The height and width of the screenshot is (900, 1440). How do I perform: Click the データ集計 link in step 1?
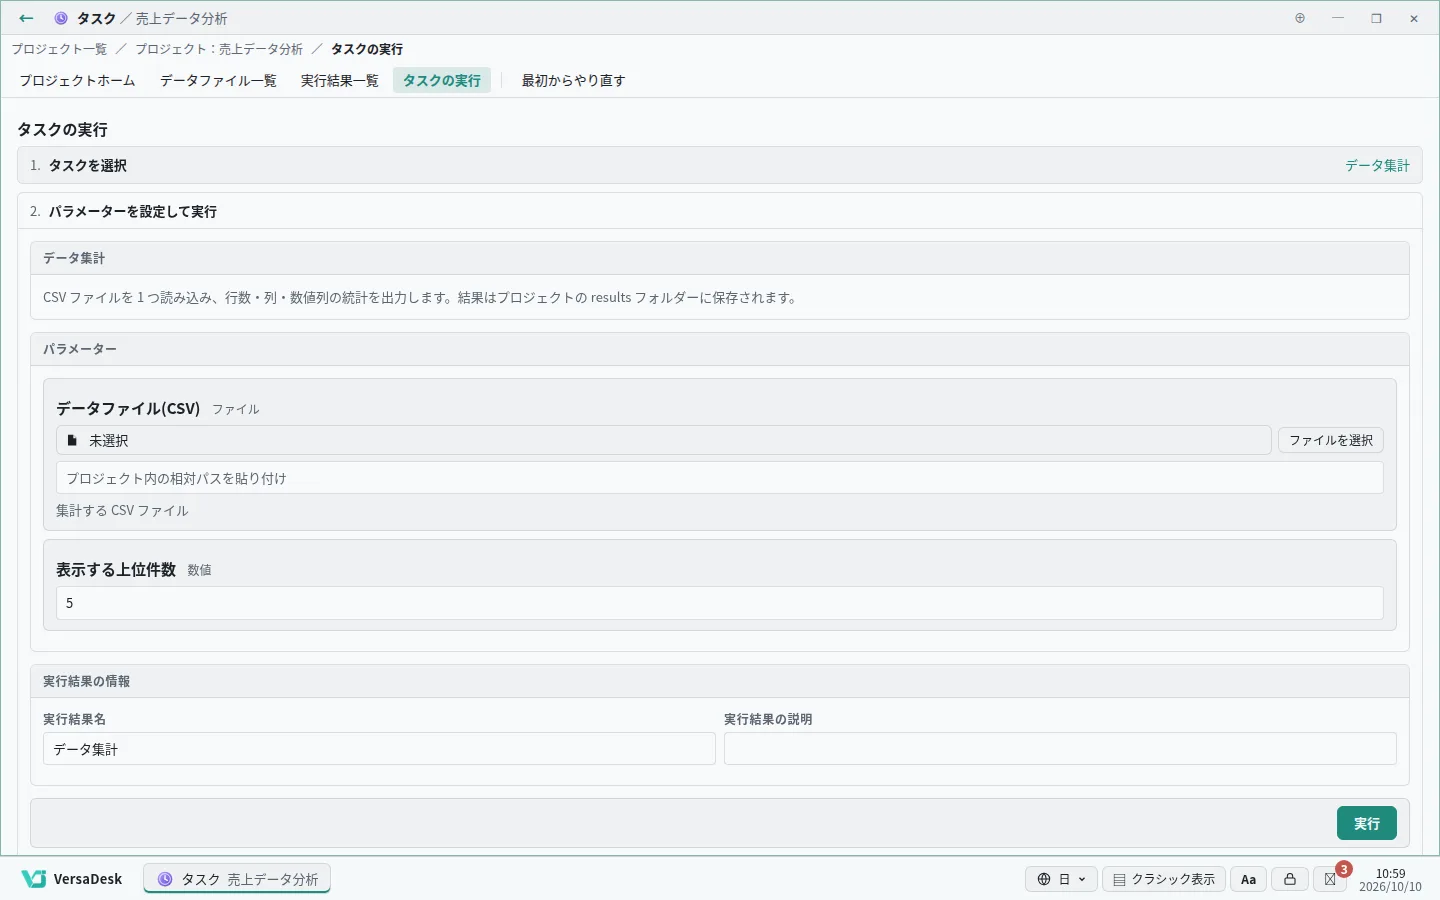(x=1377, y=165)
